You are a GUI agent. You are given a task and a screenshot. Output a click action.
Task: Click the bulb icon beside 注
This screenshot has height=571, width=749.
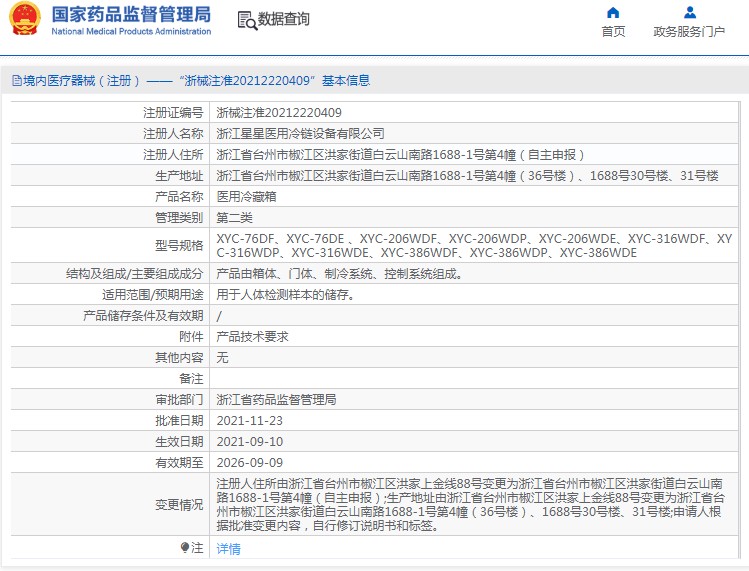coord(185,547)
